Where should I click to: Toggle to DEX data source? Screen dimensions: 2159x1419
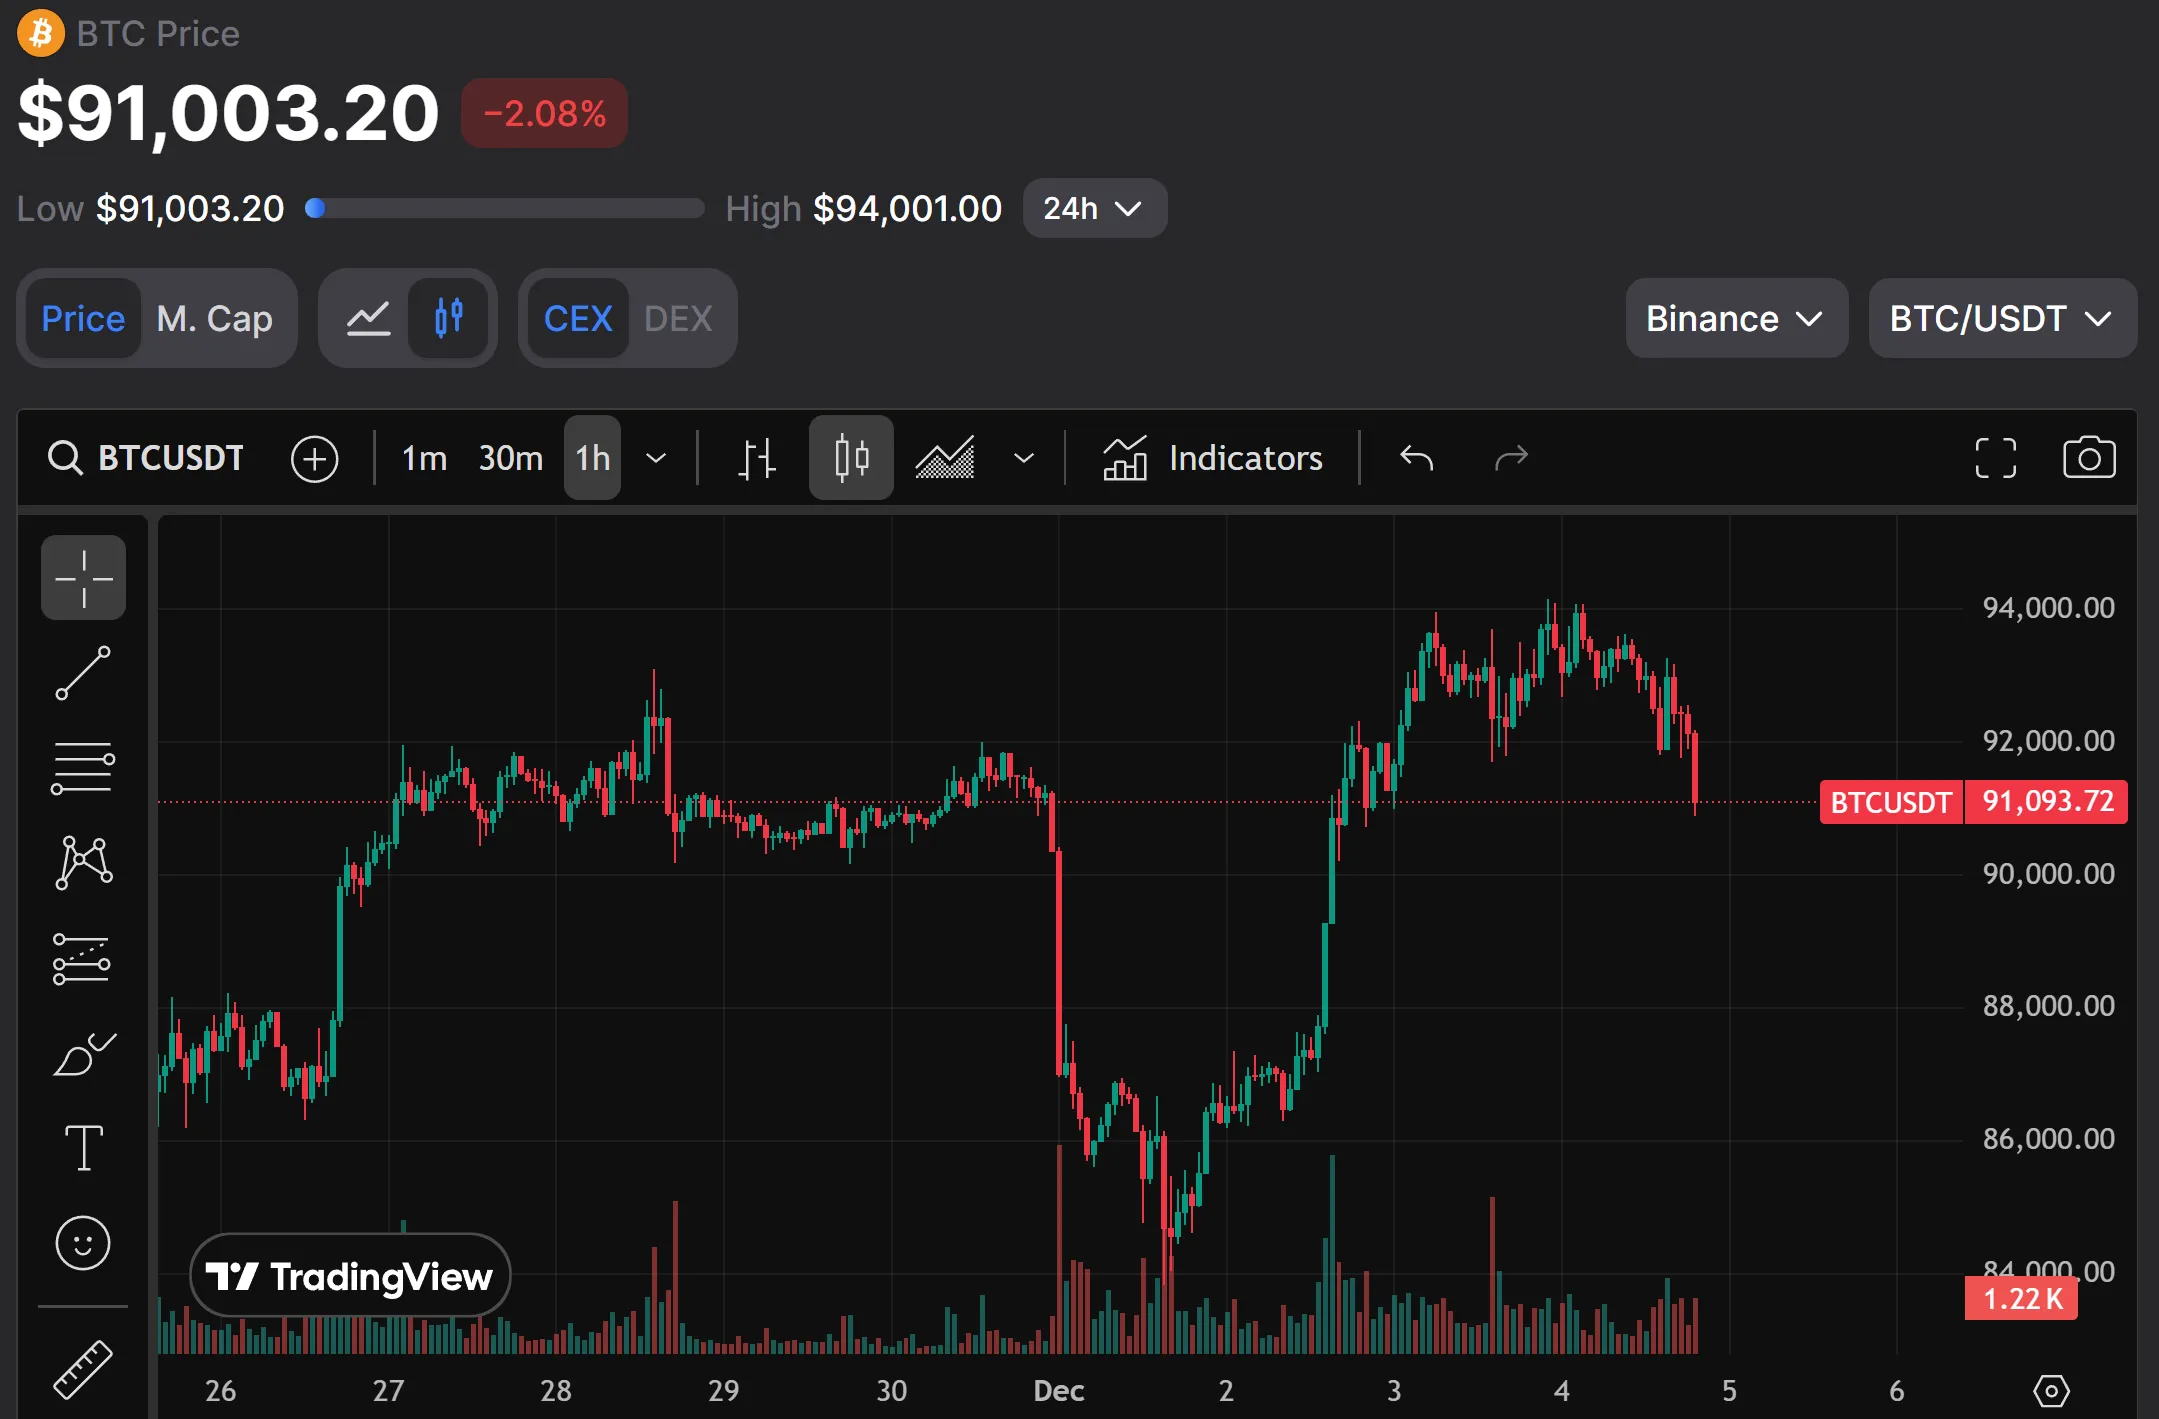coord(678,319)
